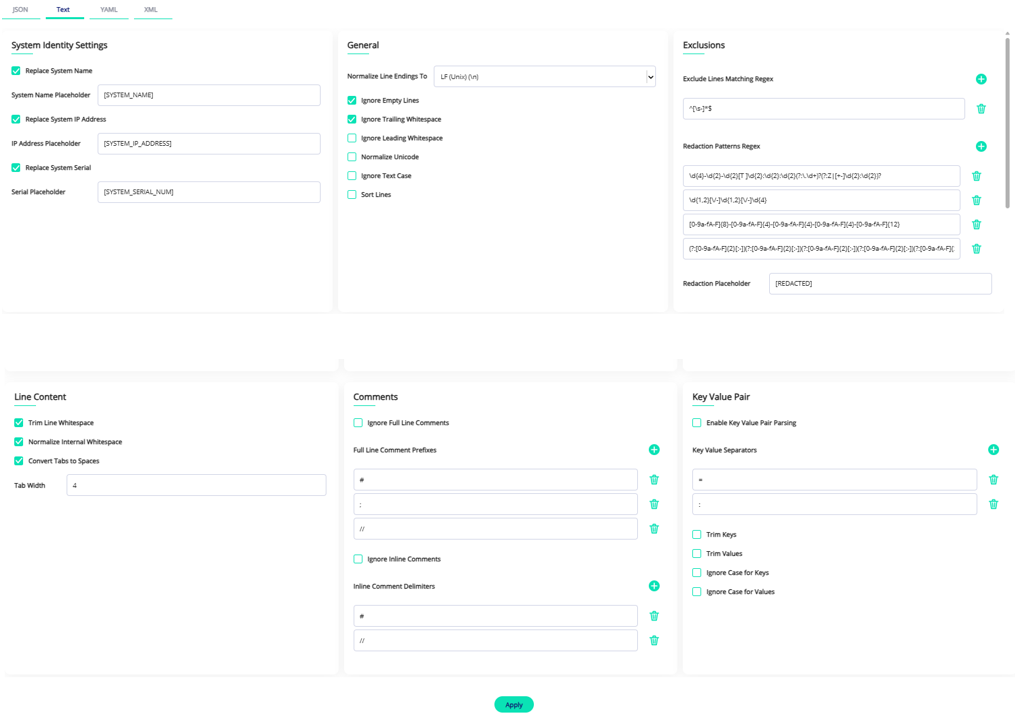Uncheck Replace System Name

tap(16, 71)
